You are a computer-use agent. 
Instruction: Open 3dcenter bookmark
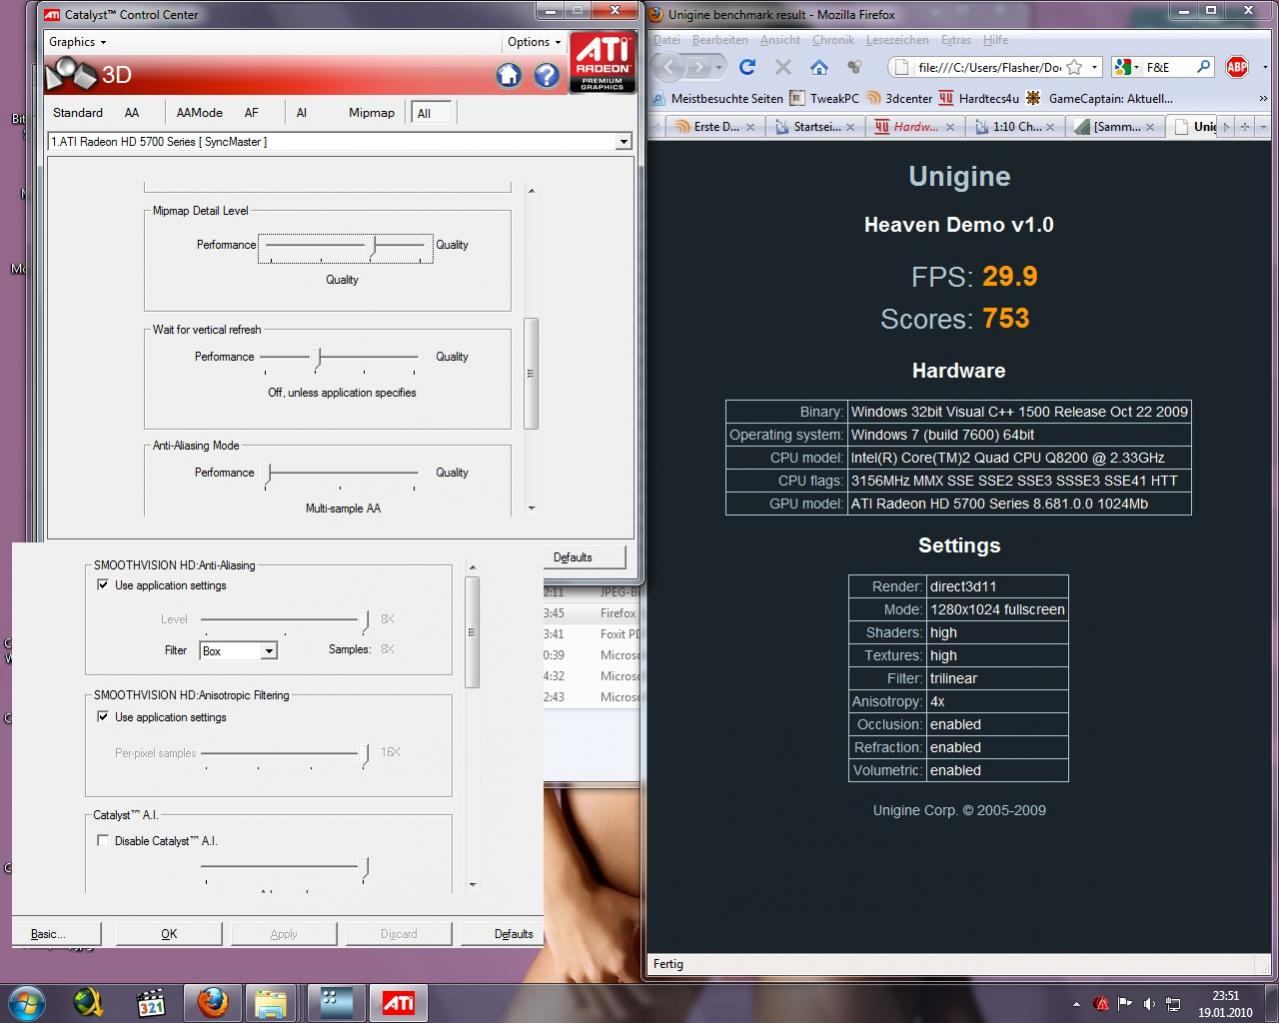point(899,98)
